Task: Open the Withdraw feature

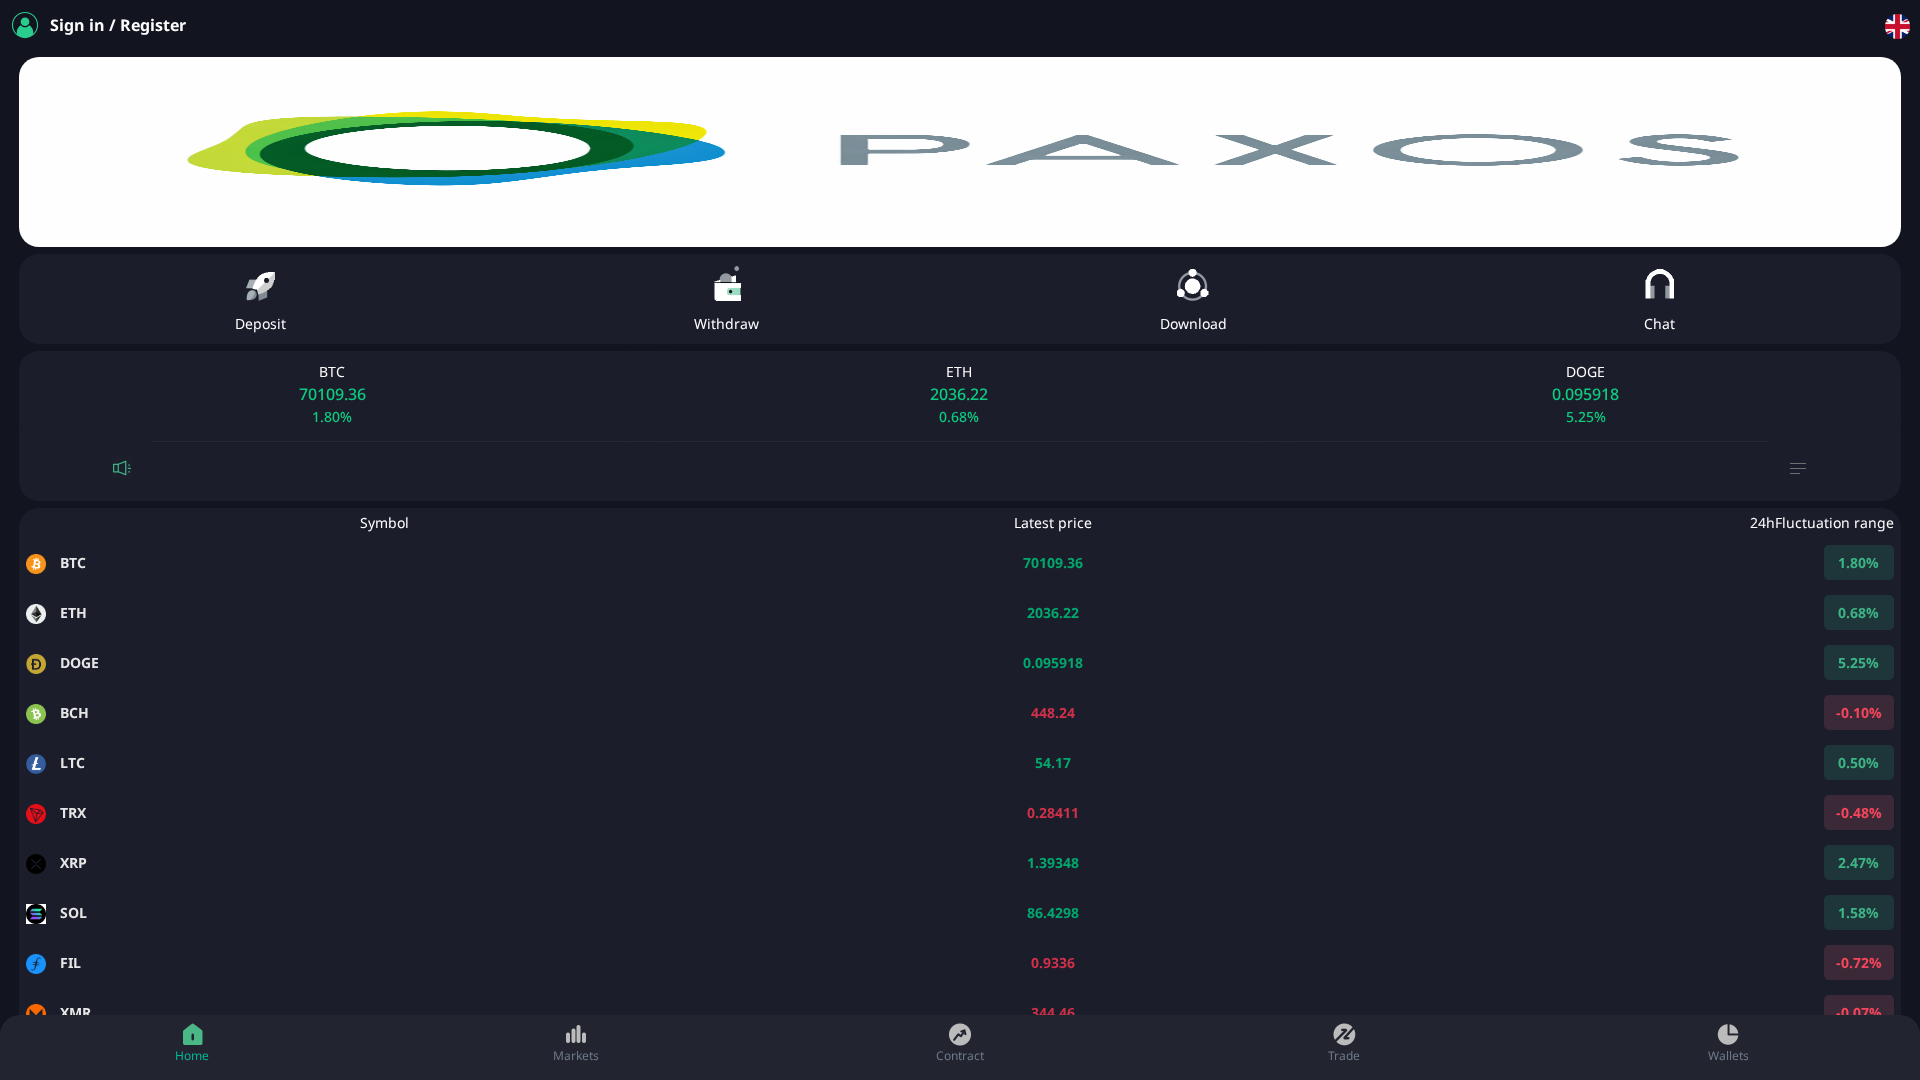Action: tap(726, 298)
